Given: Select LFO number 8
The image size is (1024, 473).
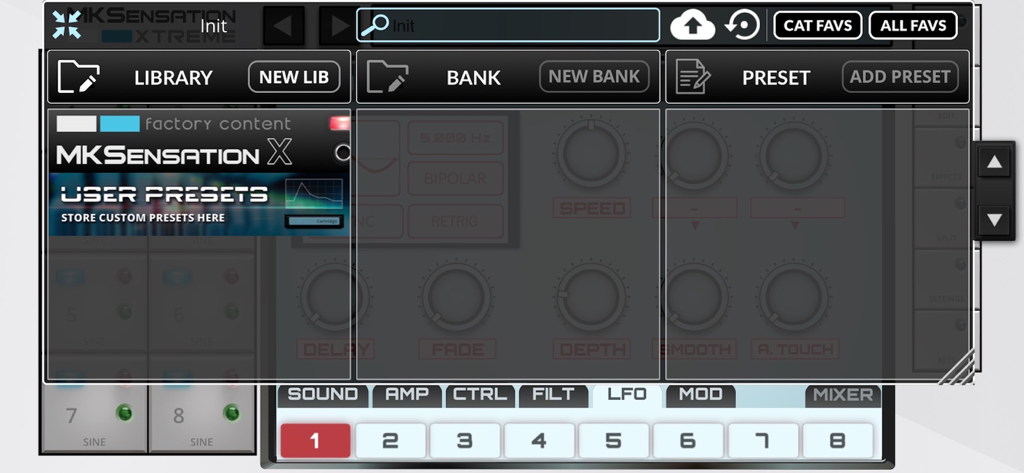Looking at the screenshot, I should [837, 440].
